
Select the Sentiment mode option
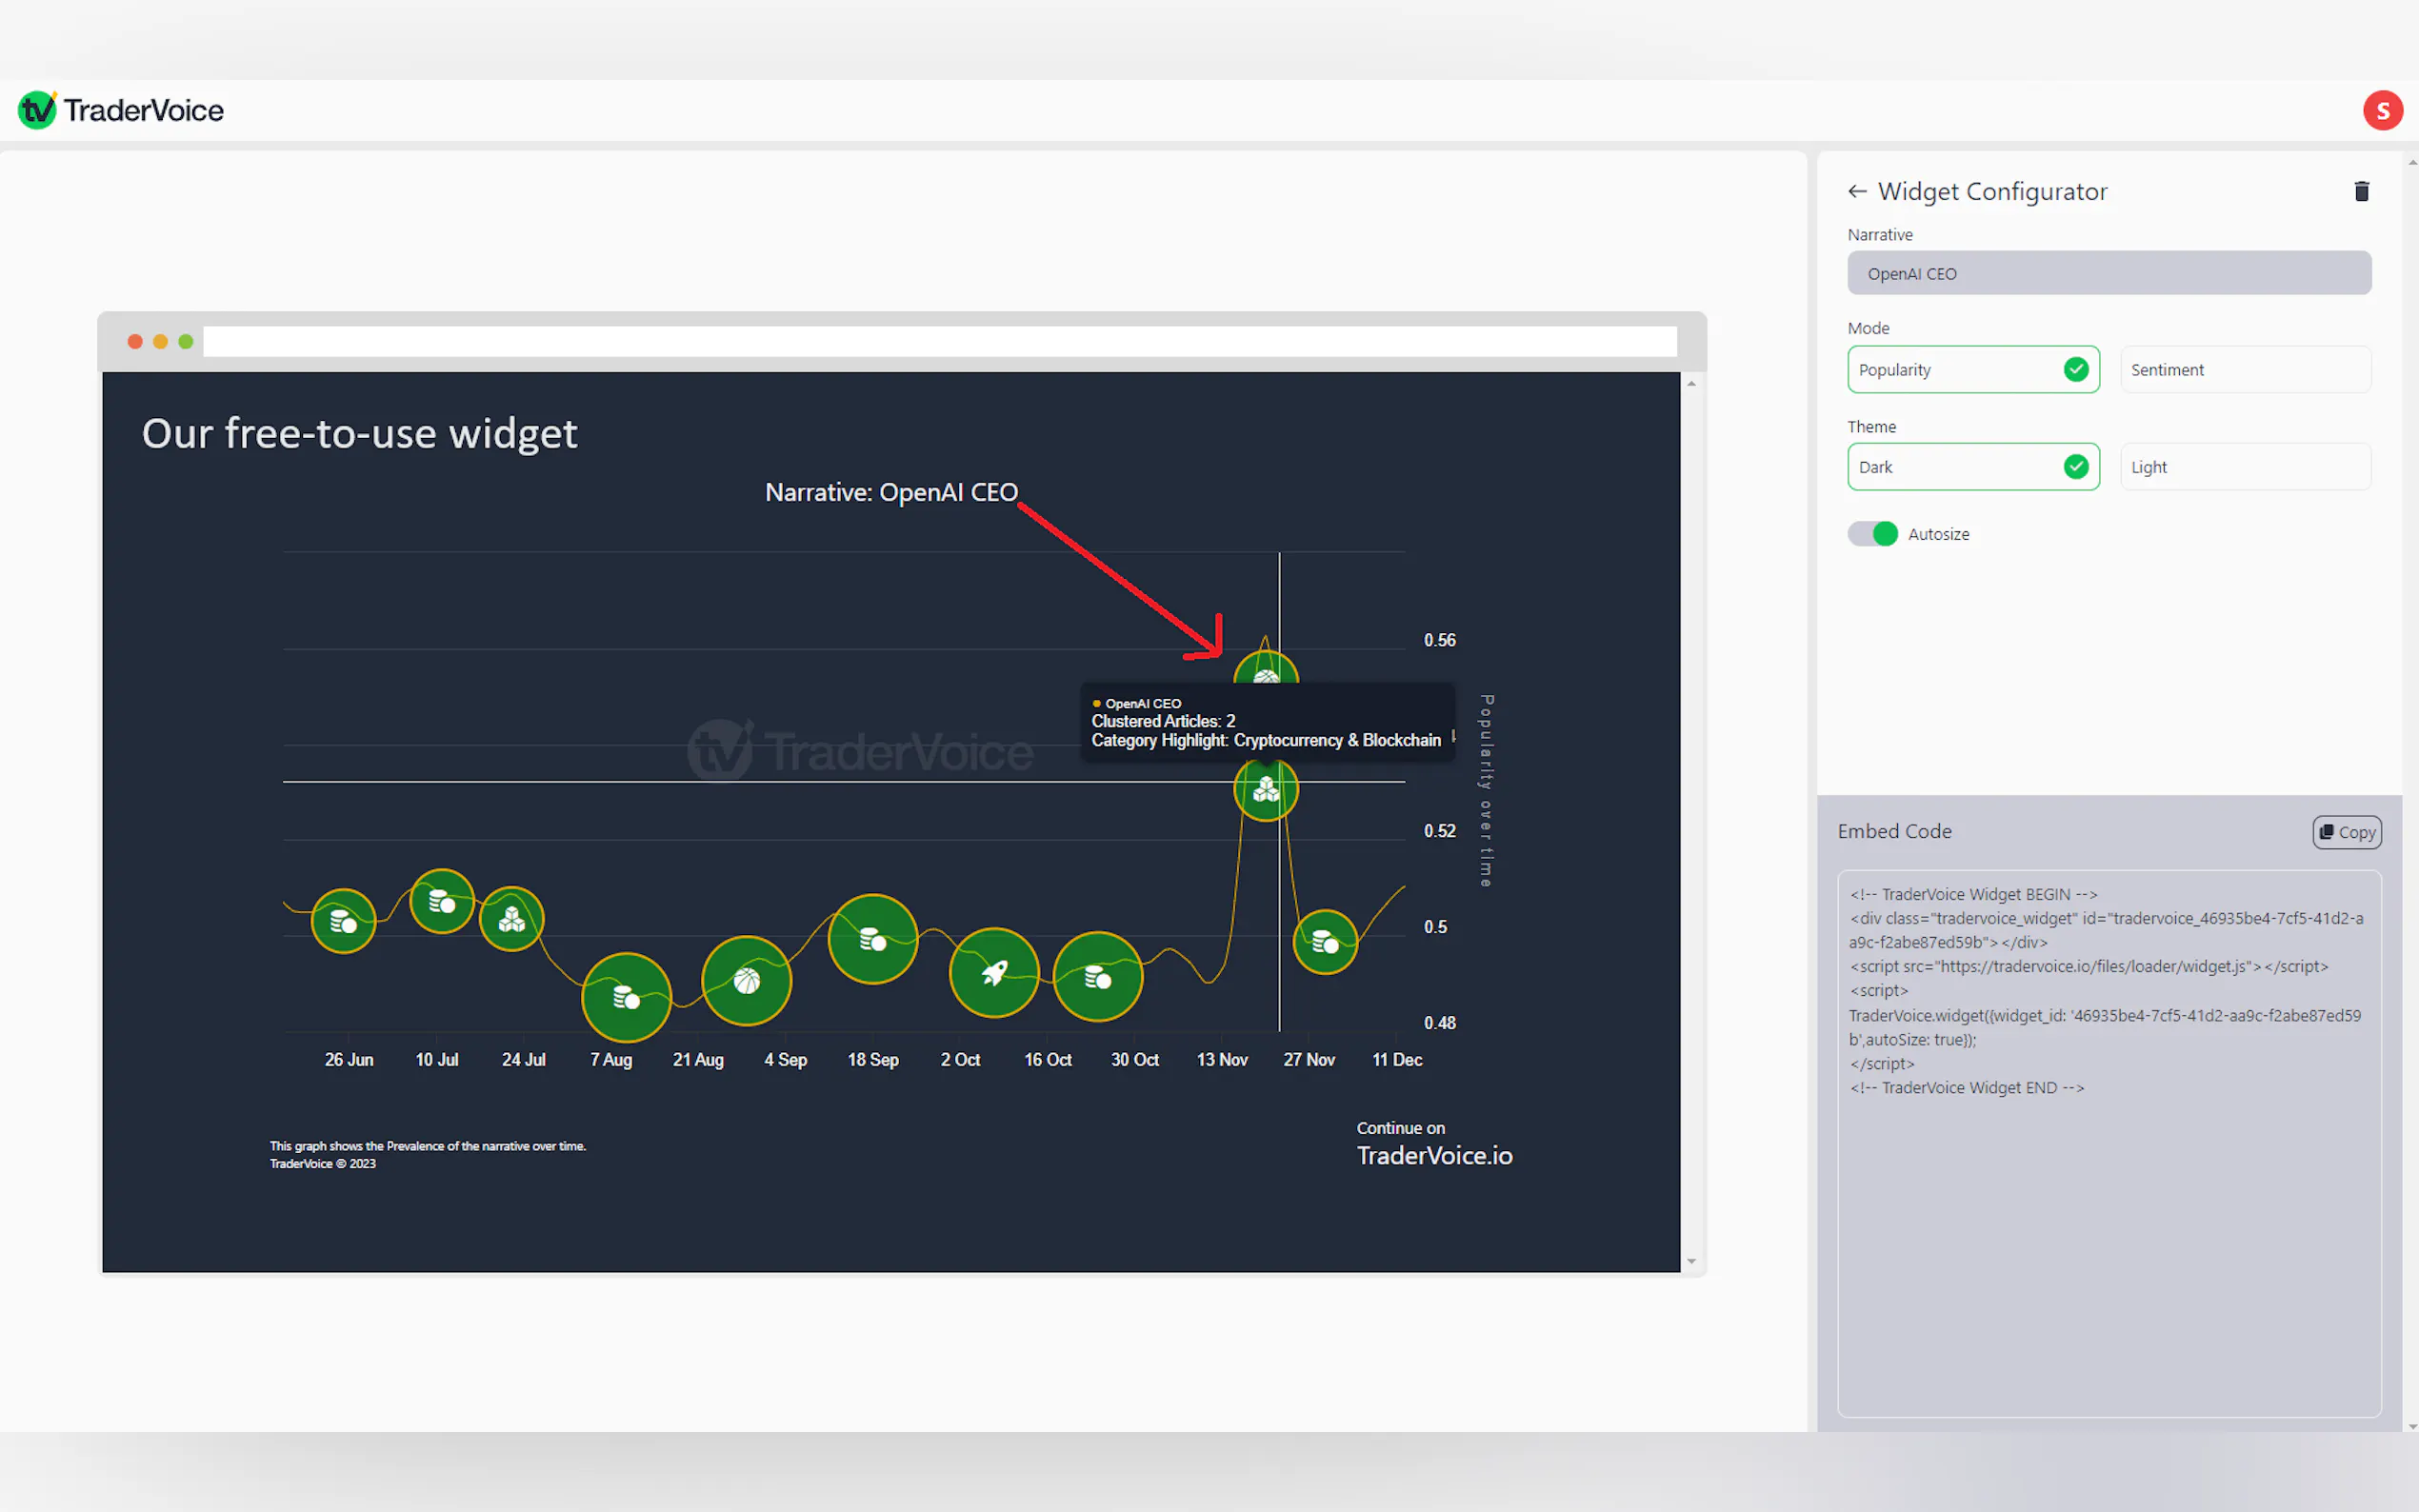2245,370
